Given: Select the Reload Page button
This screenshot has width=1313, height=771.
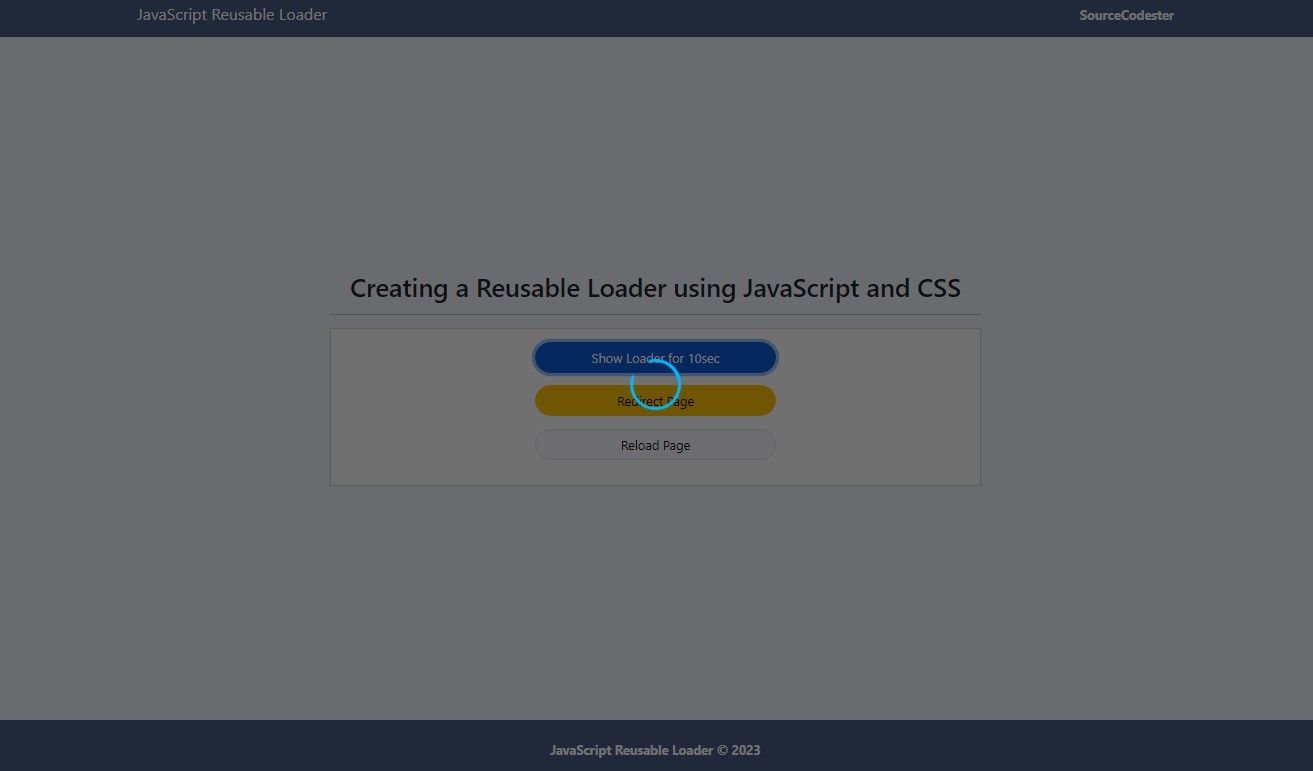Looking at the screenshot, I should tap(655, 445).
